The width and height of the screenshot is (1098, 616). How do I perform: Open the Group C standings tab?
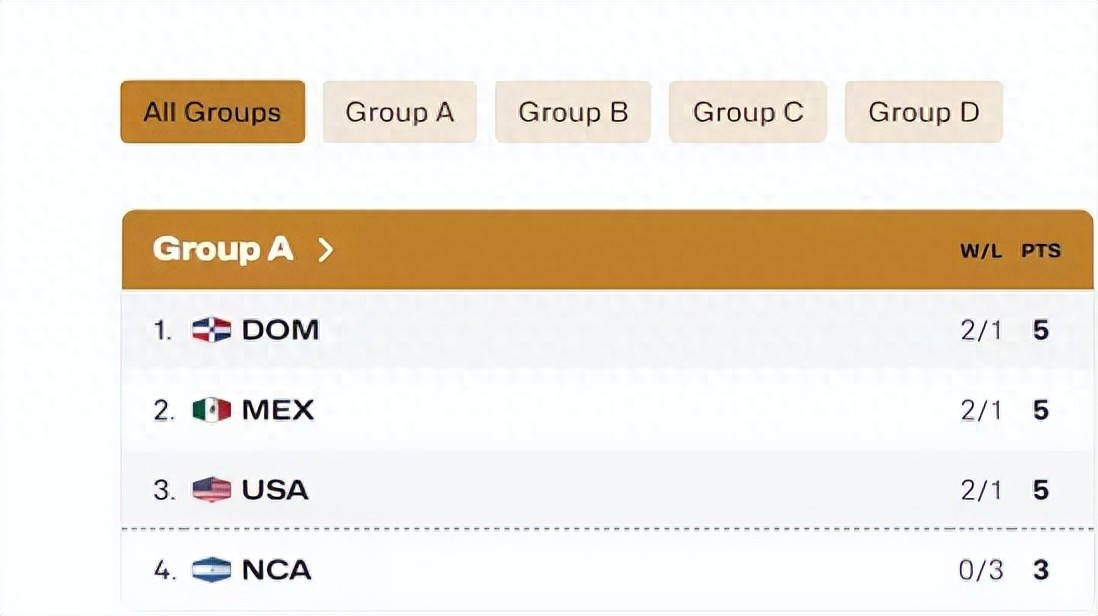(x=747, y=112)
